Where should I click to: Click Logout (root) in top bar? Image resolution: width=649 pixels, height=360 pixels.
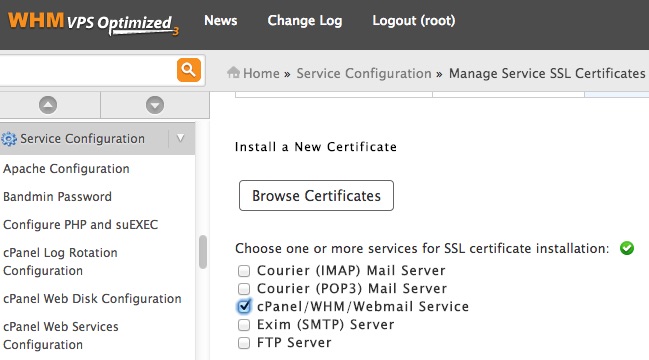pos(413,21)
